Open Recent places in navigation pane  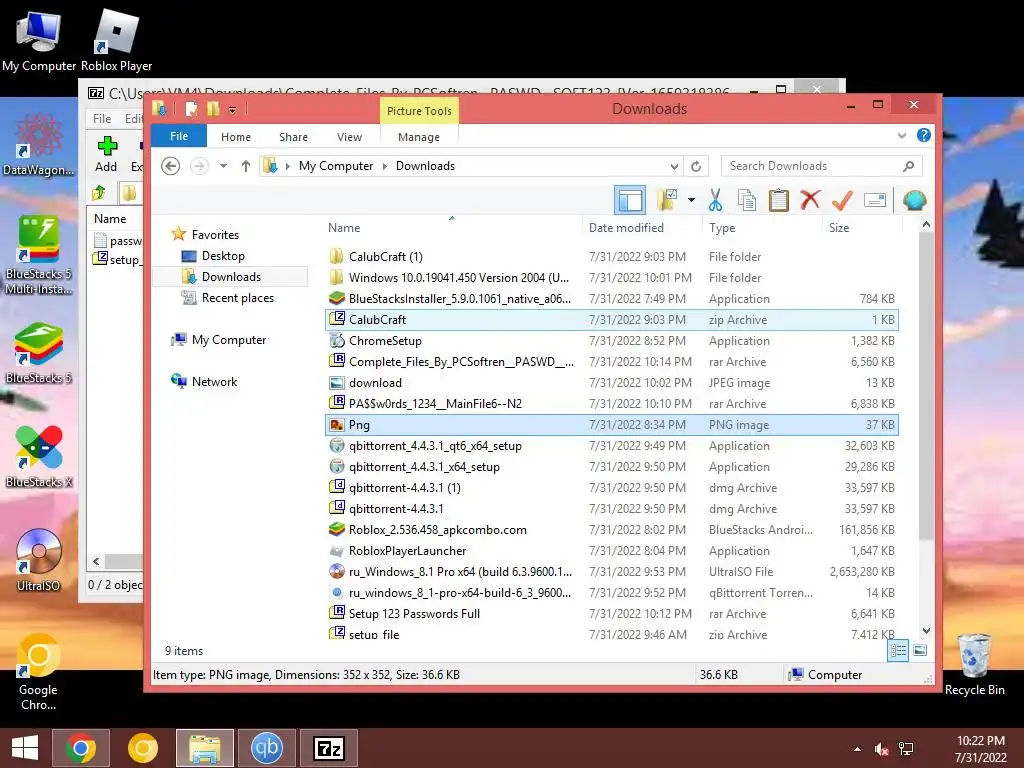(238, 298)
